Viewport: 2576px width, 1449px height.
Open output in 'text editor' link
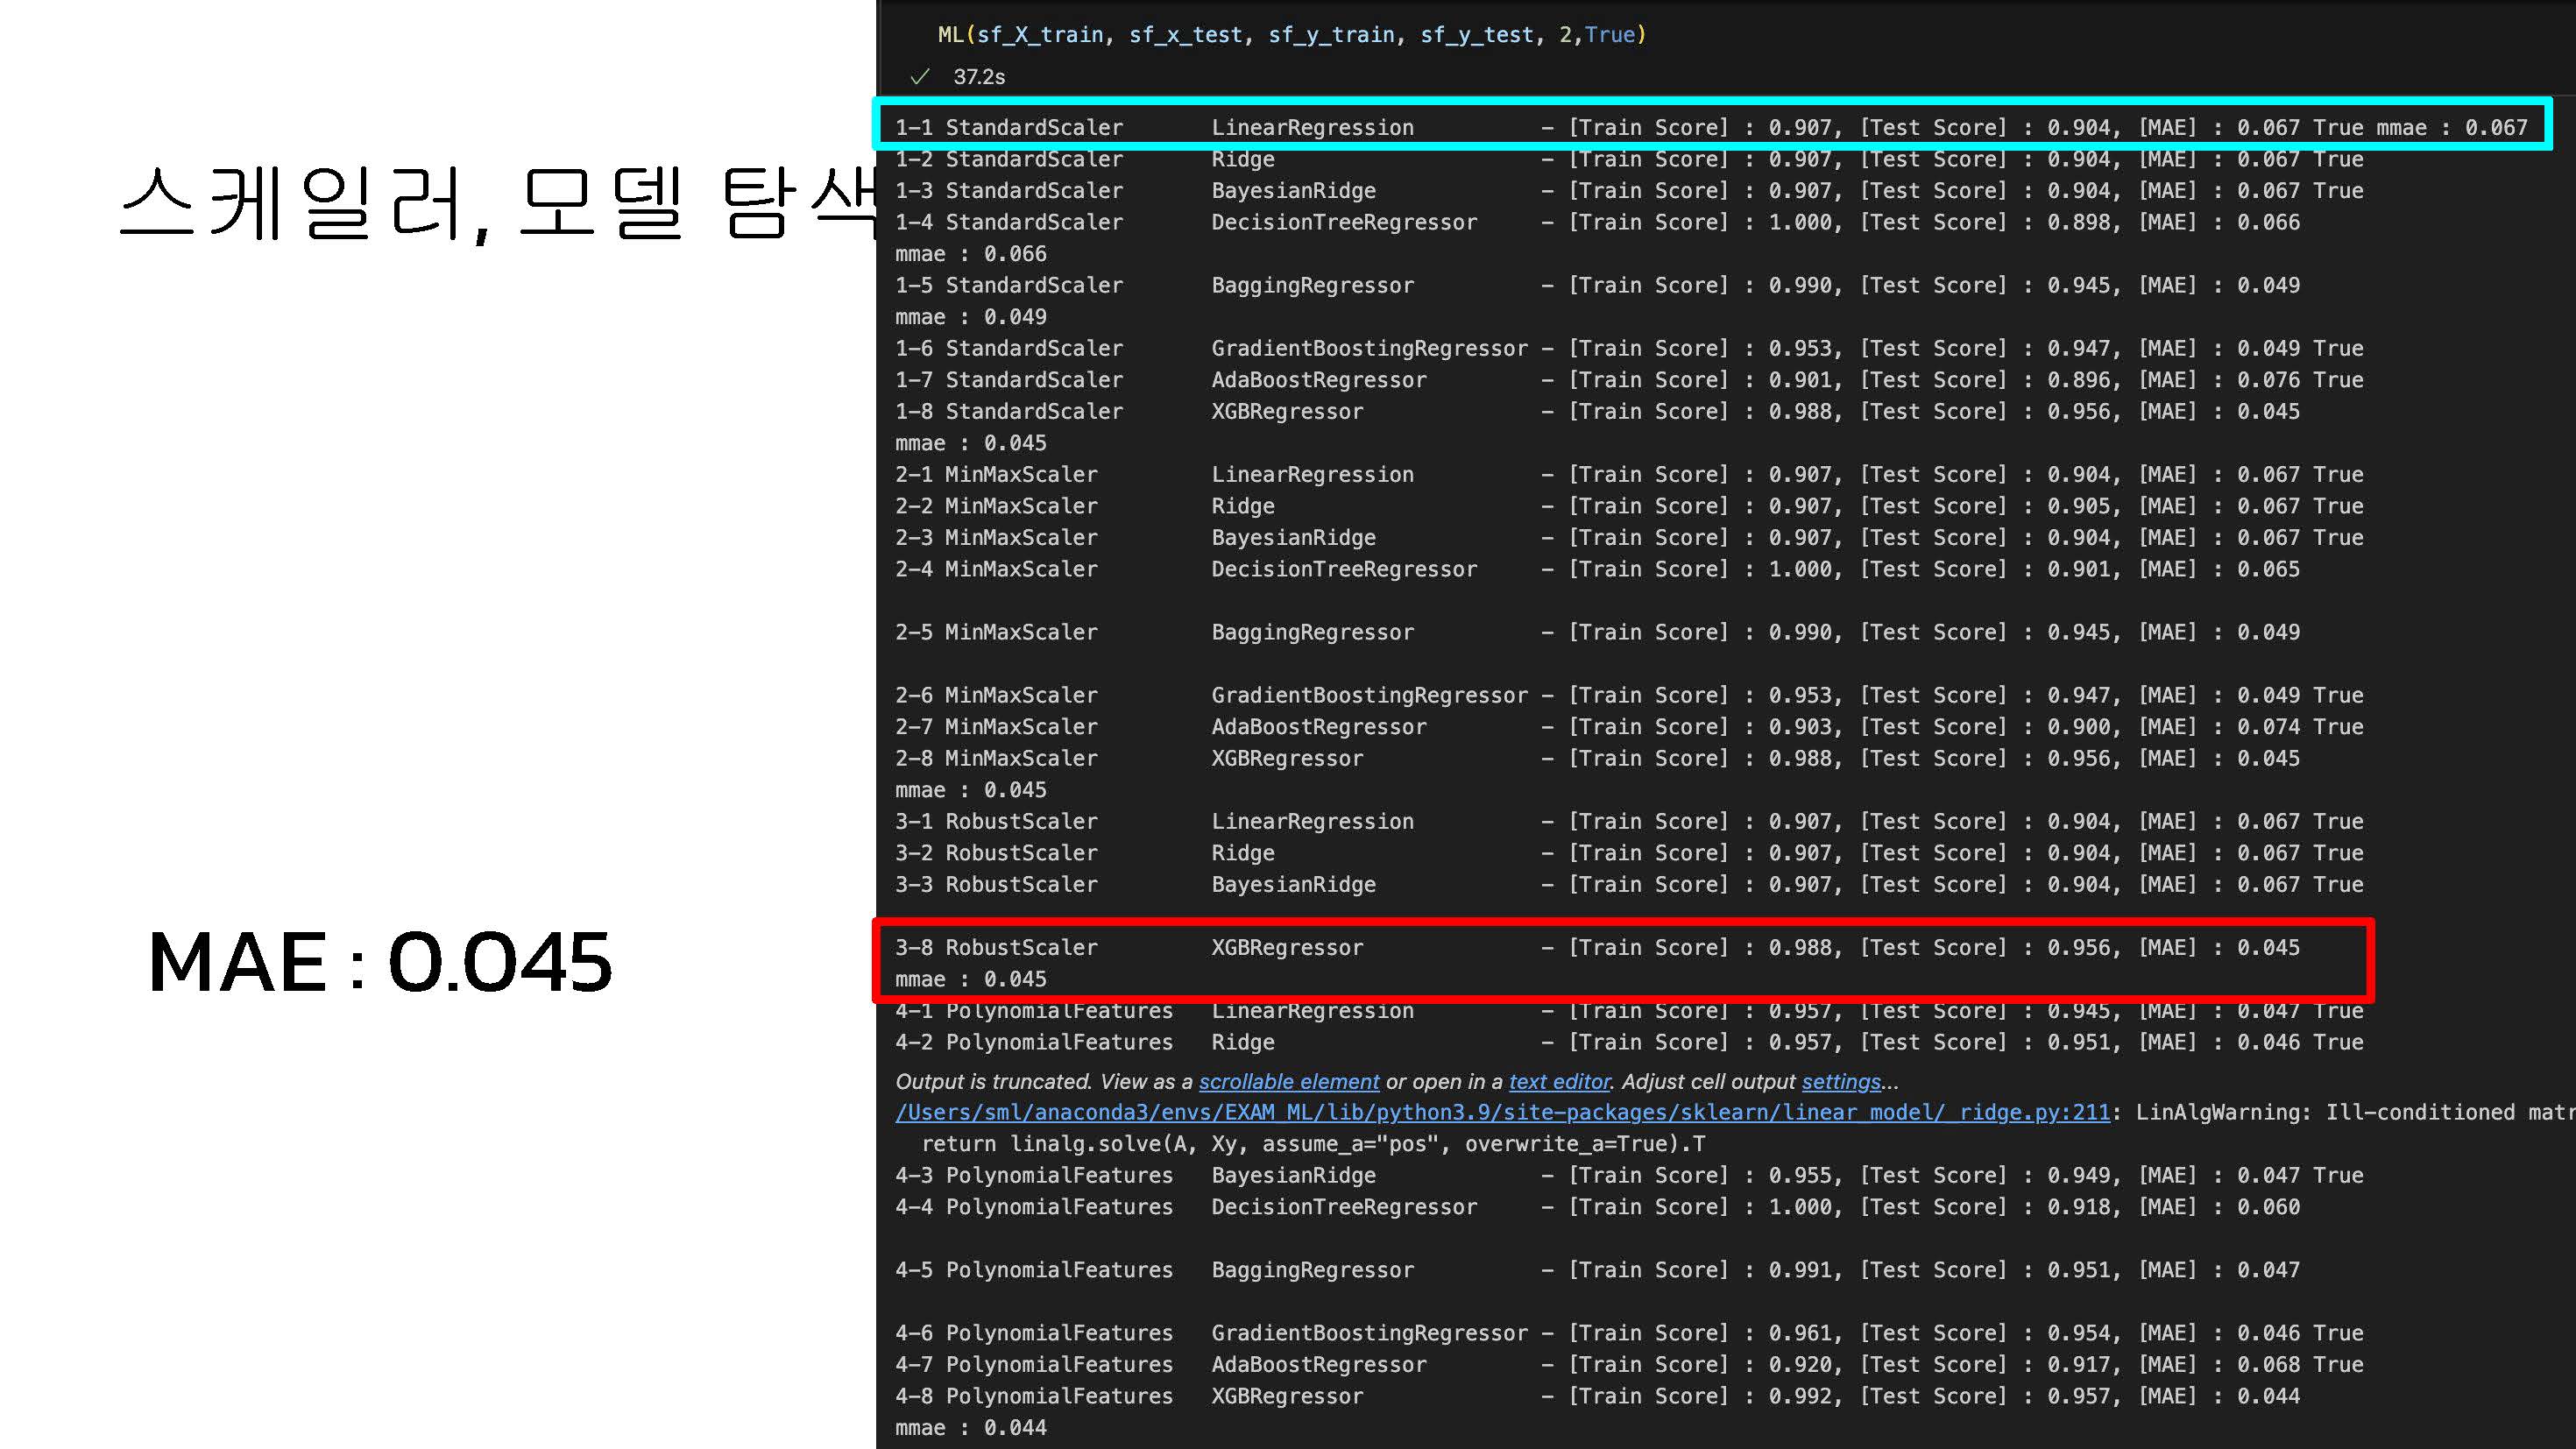[x=1559, y=1081]
